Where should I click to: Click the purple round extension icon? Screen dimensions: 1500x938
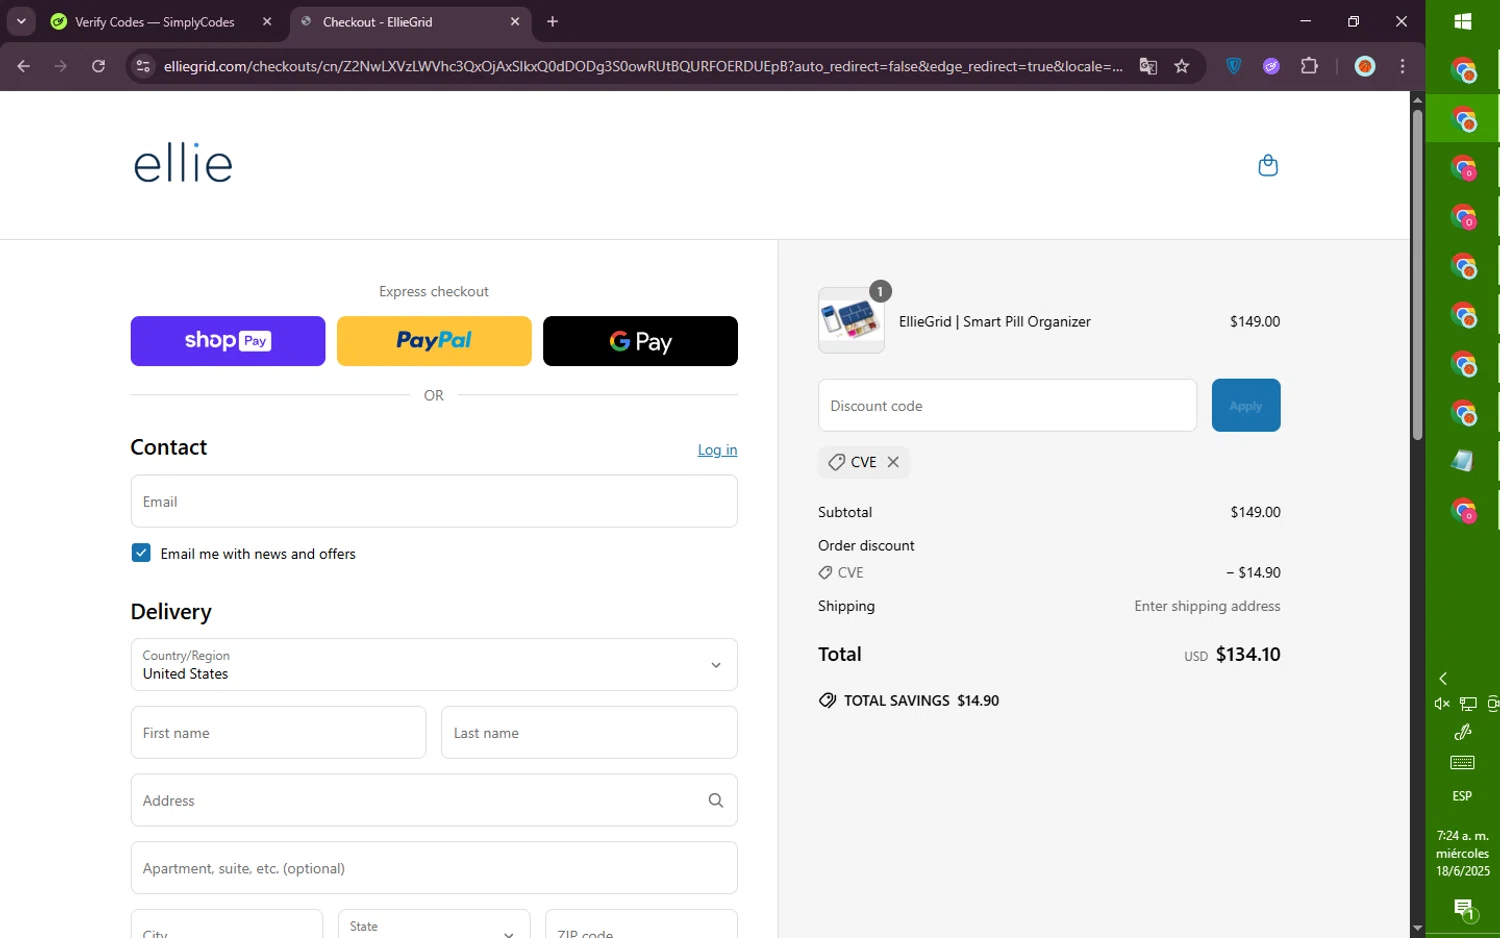pos(1271,66)
